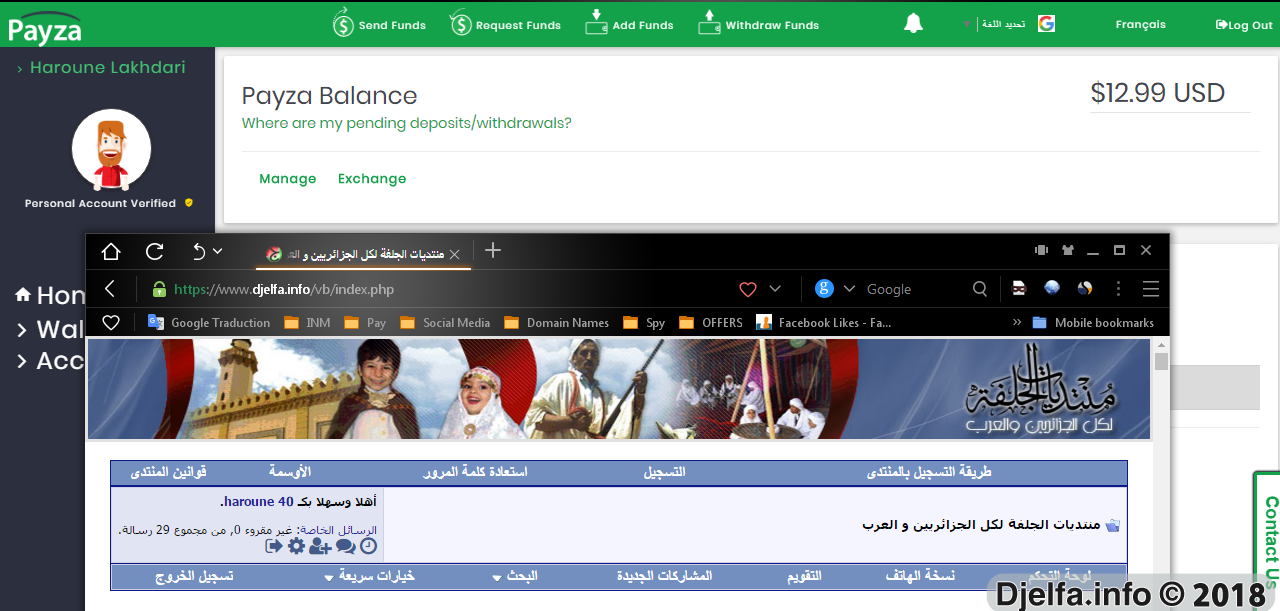The width and height of the screenshot is (1280, 611).
Task: Click the forum chat bubbles icon
Action: 346,546
